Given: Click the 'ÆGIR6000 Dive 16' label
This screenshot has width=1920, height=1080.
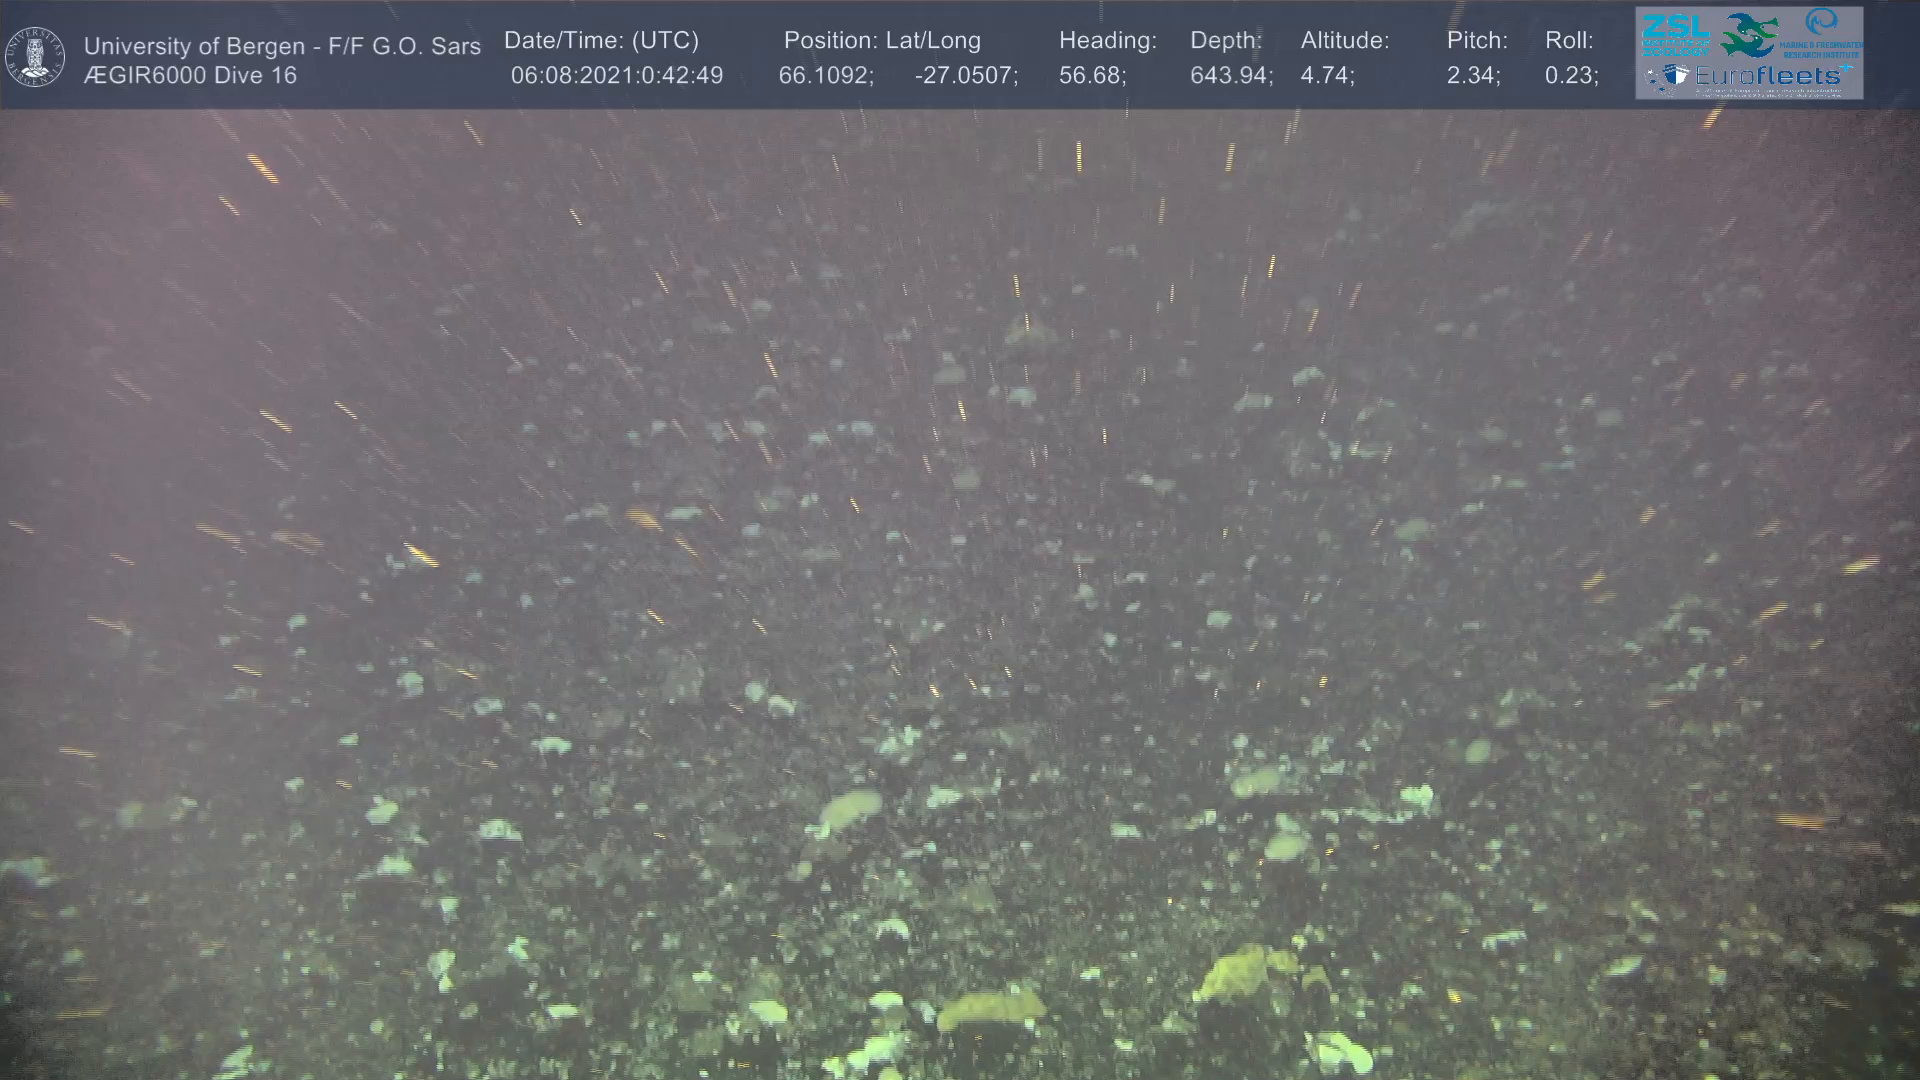Looking at the screenshot, I should tap(190, 76).
